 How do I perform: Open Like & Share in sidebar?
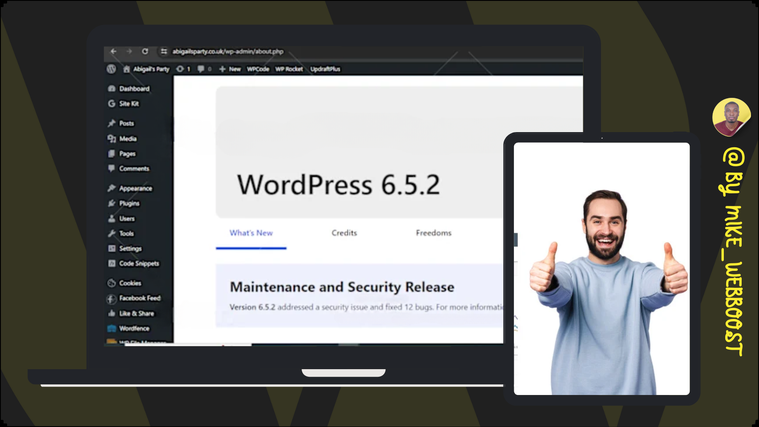(131, 313)
